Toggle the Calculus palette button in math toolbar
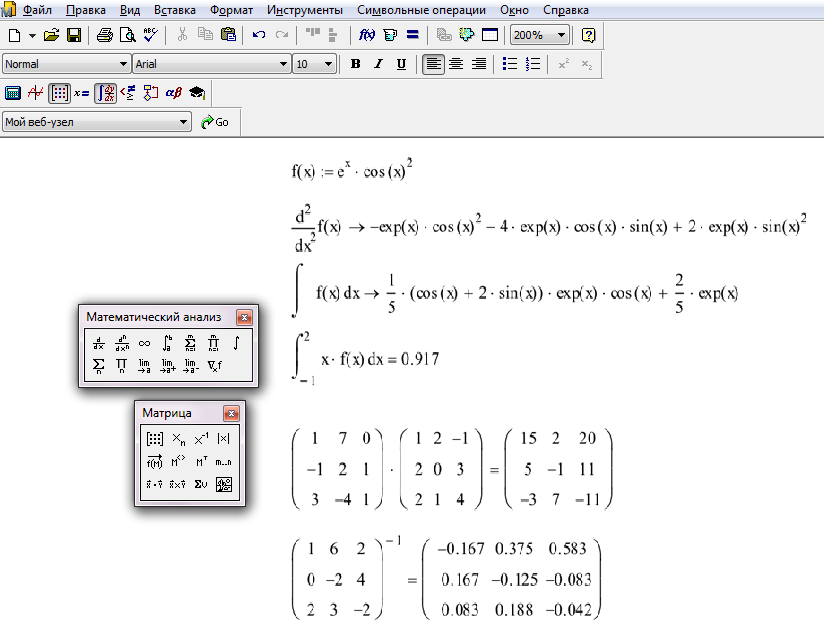The width and height of the screenshot is (824, 633). coord(106,94)
